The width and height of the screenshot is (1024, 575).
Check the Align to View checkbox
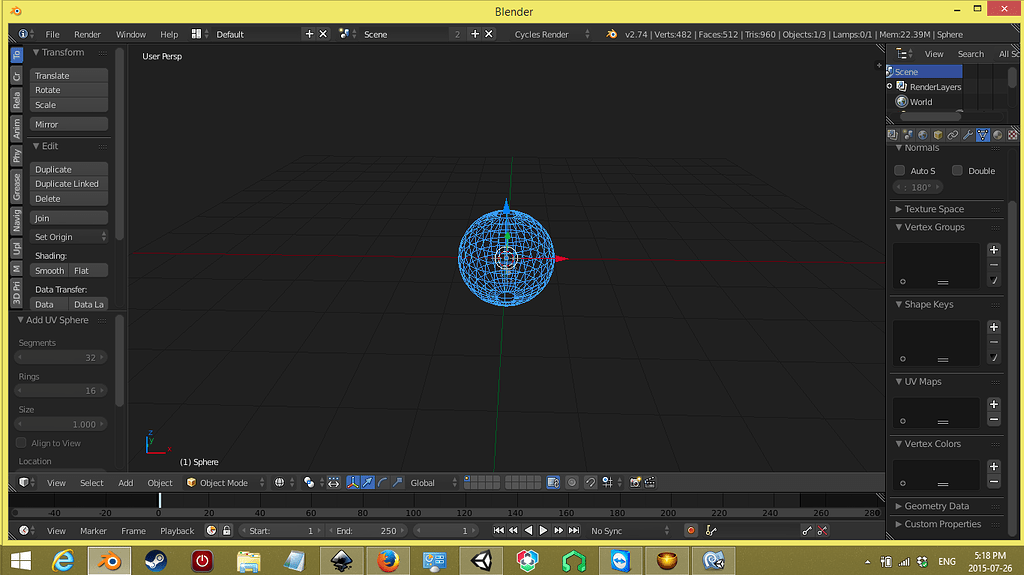coord(22,443)
